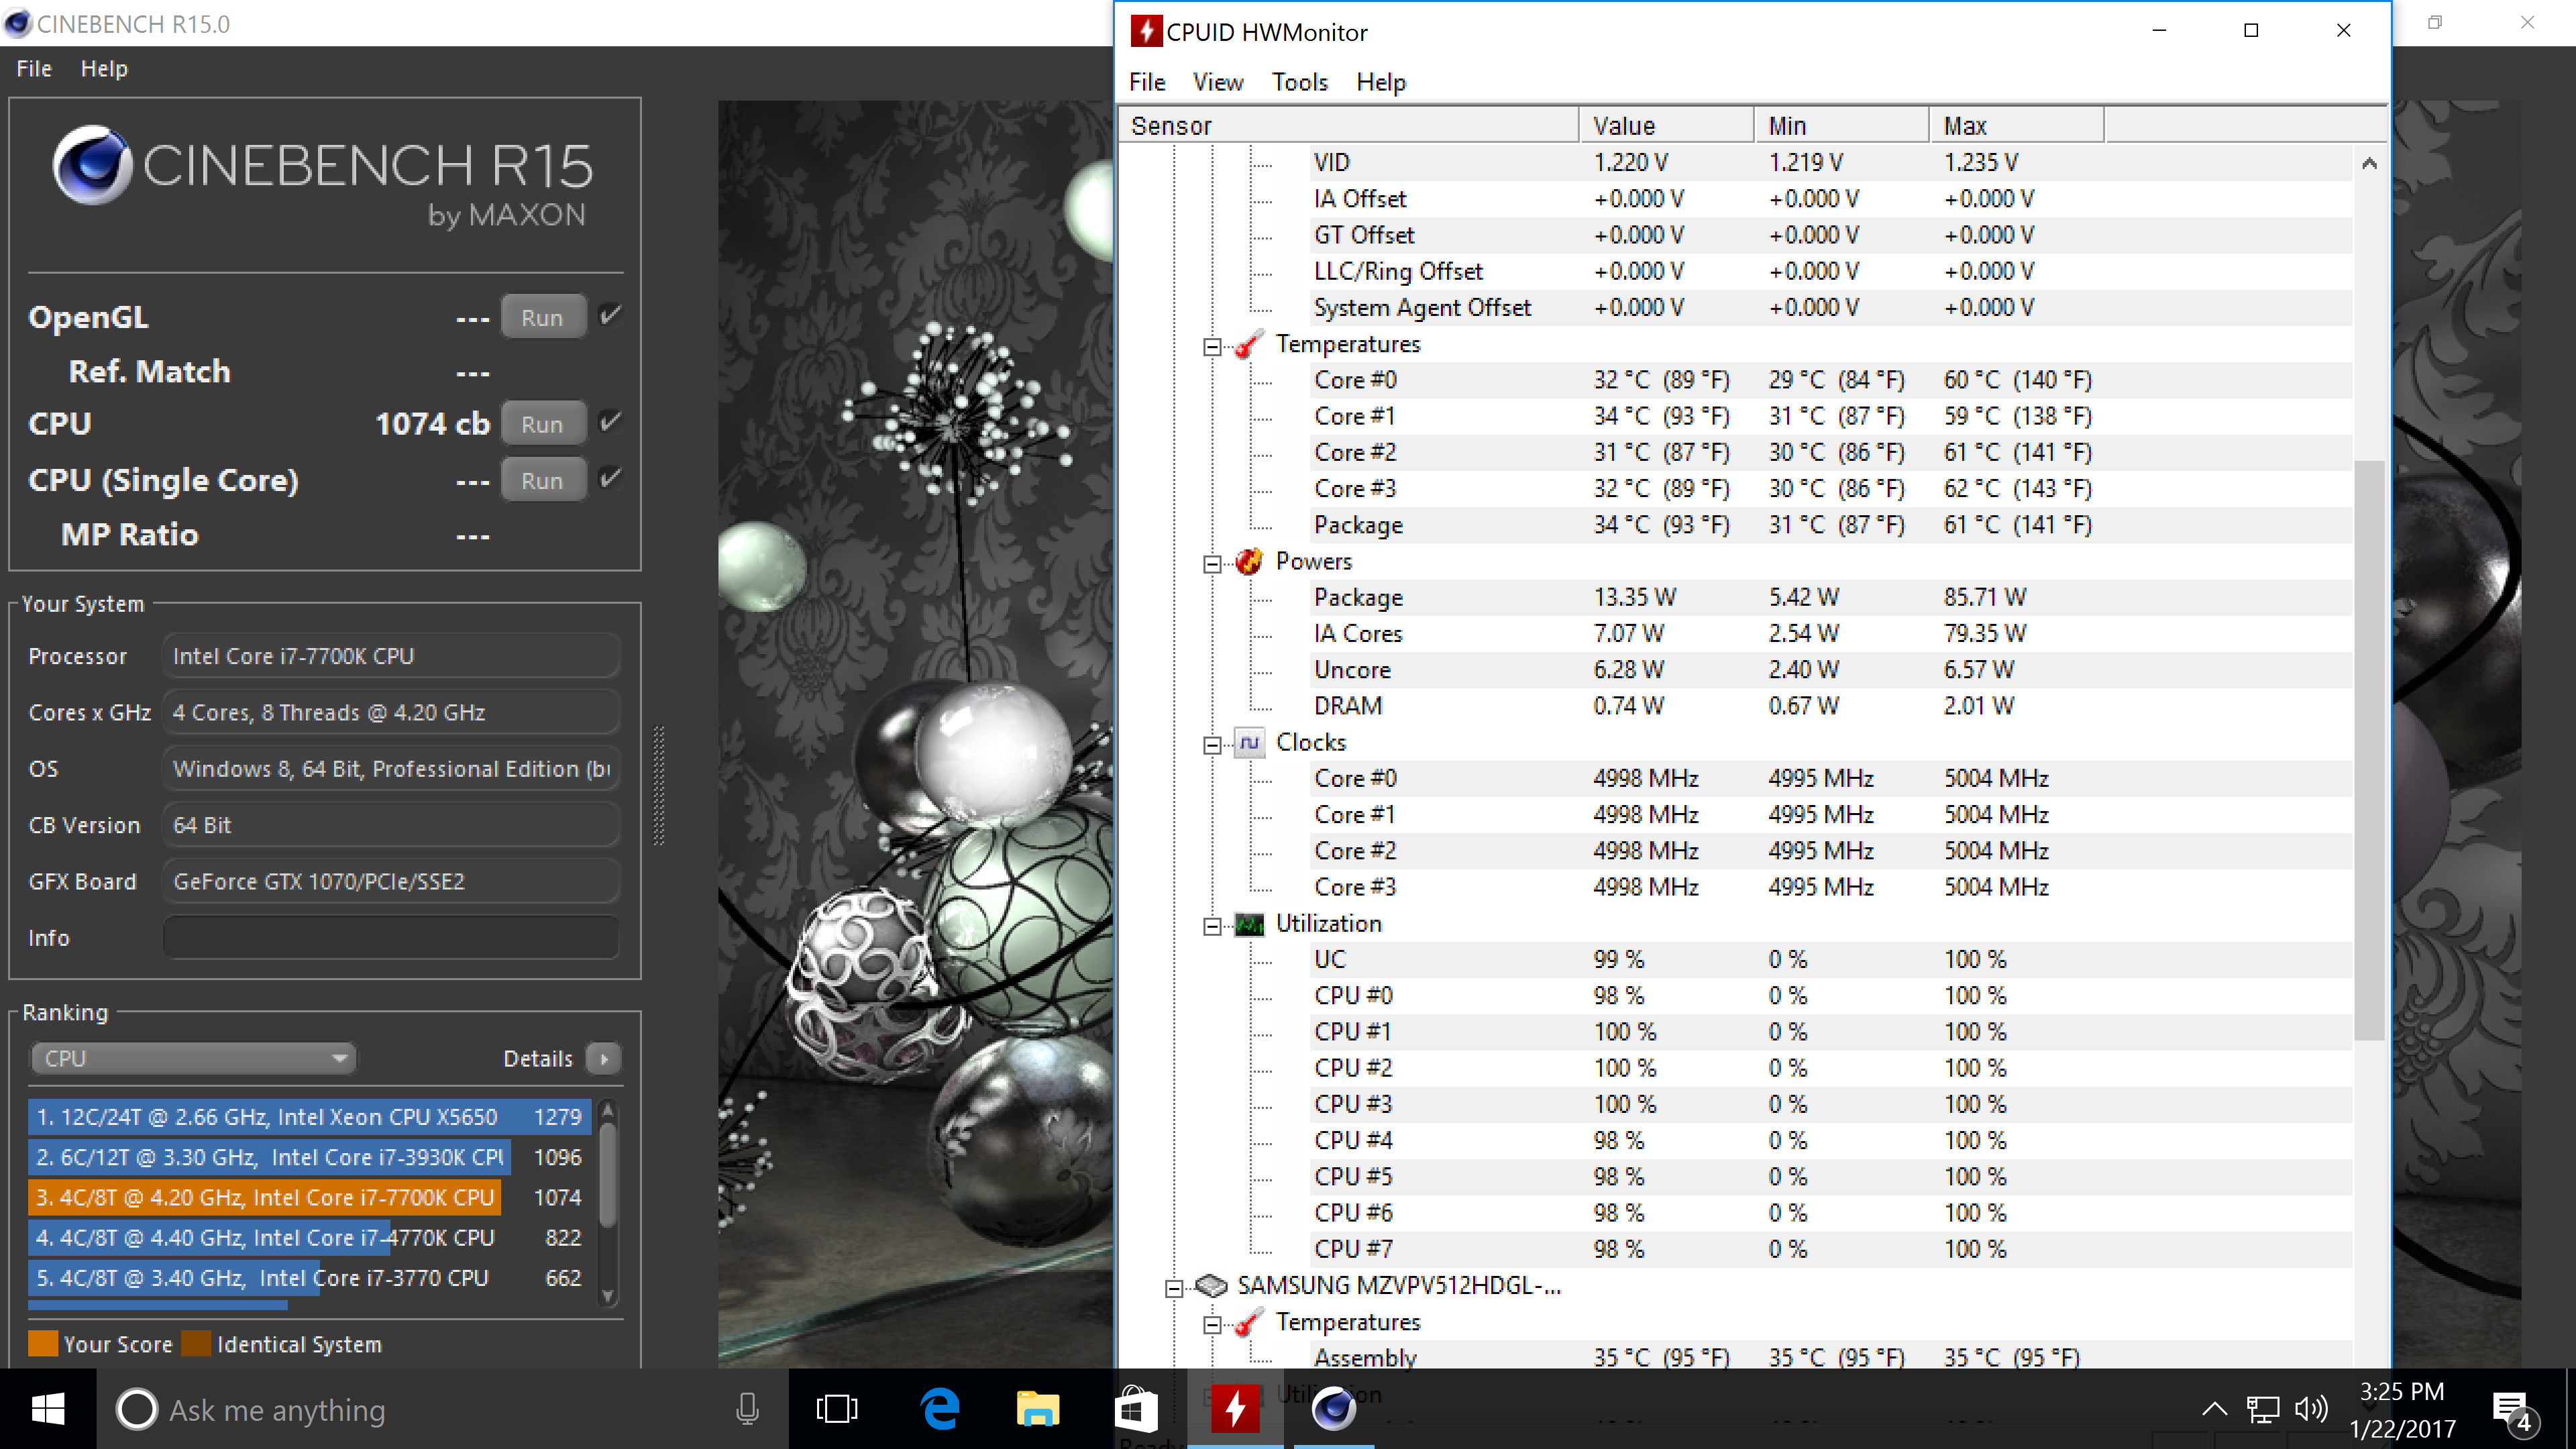Toggle the OpenGL test checkbox
Viewport: 2576px width, 1449px height.
[610, 316]
